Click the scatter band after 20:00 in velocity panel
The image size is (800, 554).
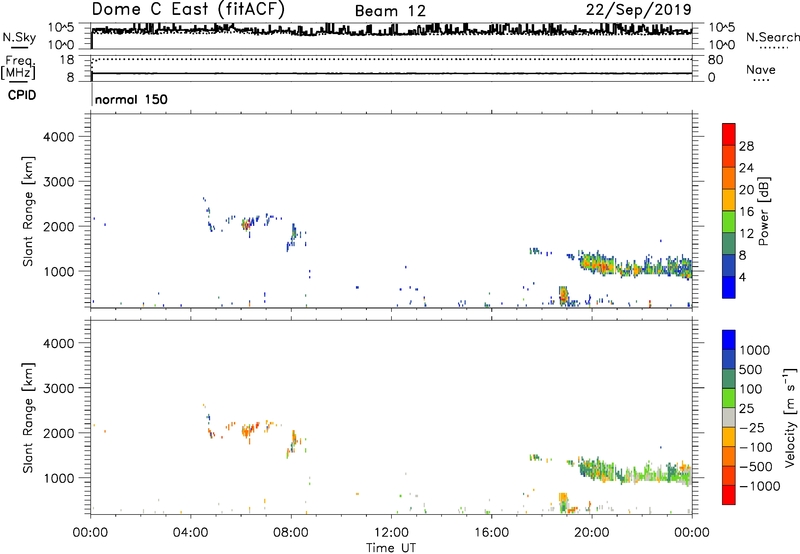(x=635, y=471)
